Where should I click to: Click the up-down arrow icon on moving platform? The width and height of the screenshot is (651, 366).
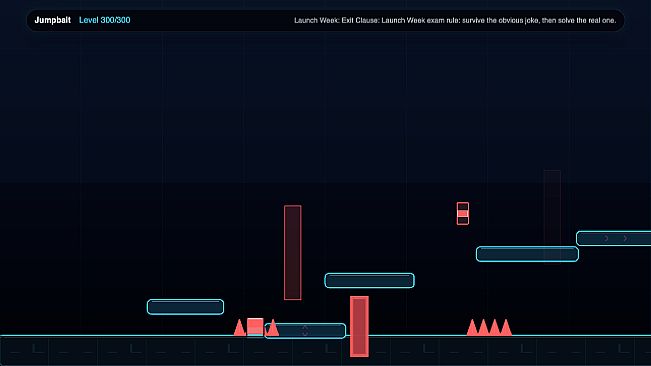pos(305,330)
